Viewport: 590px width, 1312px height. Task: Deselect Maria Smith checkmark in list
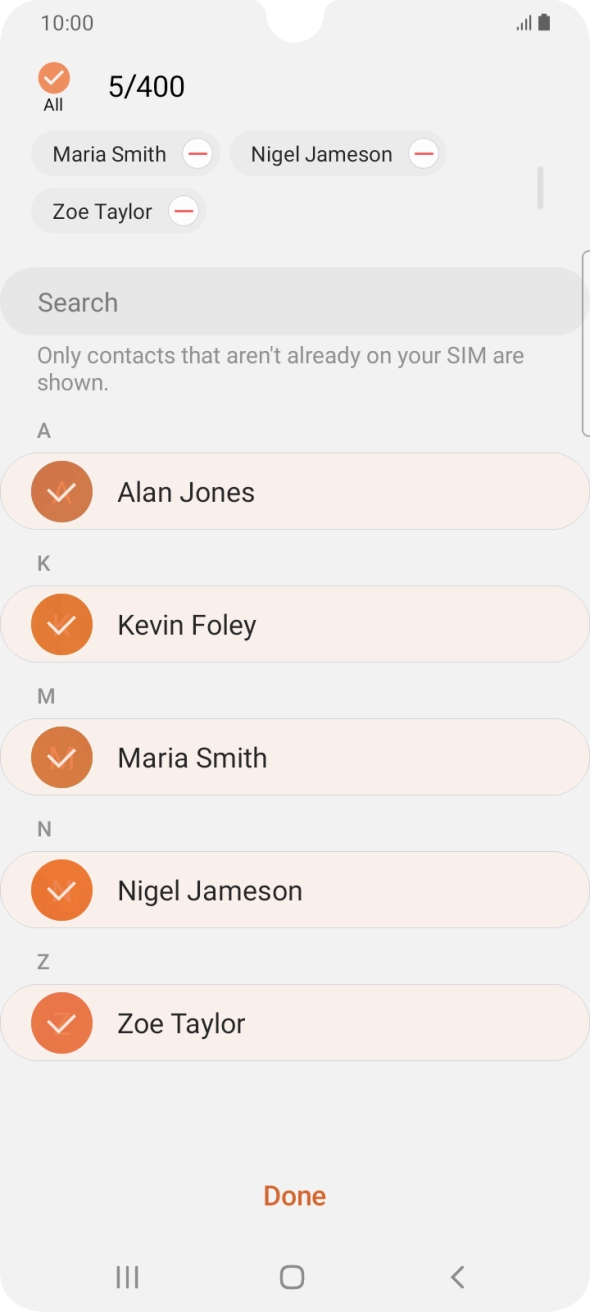click(x=62, y=757)
